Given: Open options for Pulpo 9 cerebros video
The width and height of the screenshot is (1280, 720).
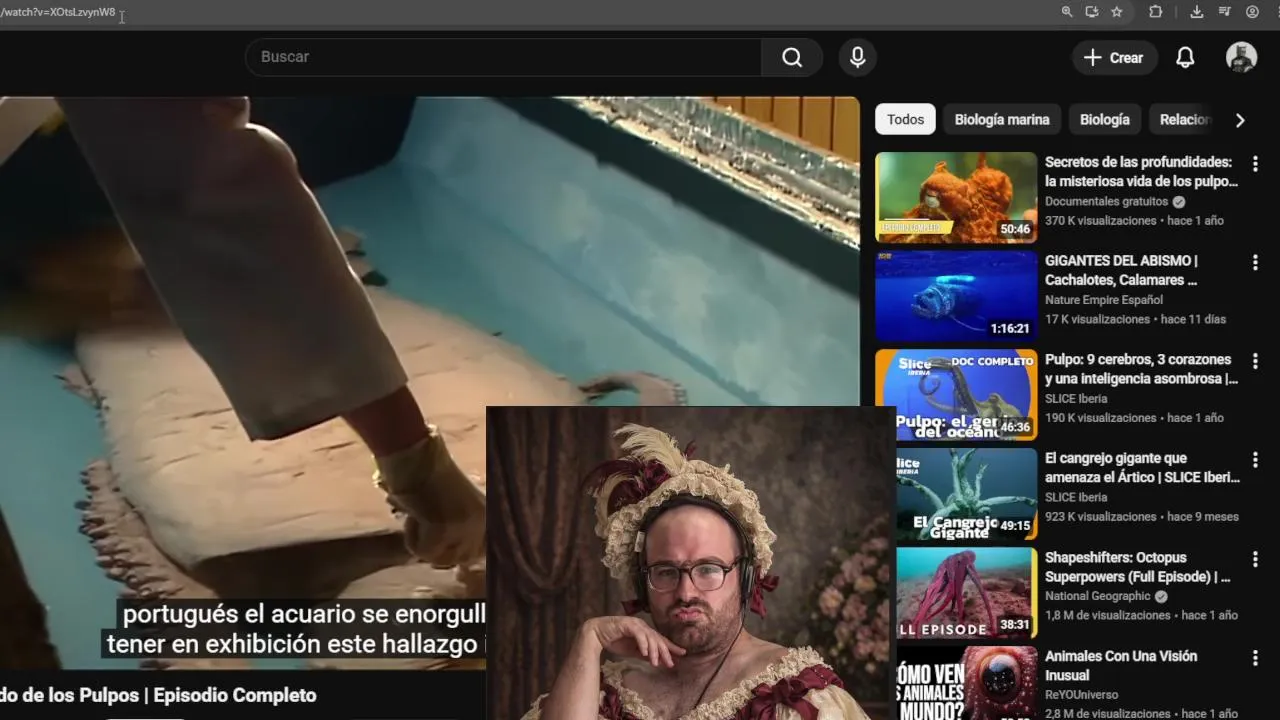Looking at the screenshot, I should coord(1255,362).
